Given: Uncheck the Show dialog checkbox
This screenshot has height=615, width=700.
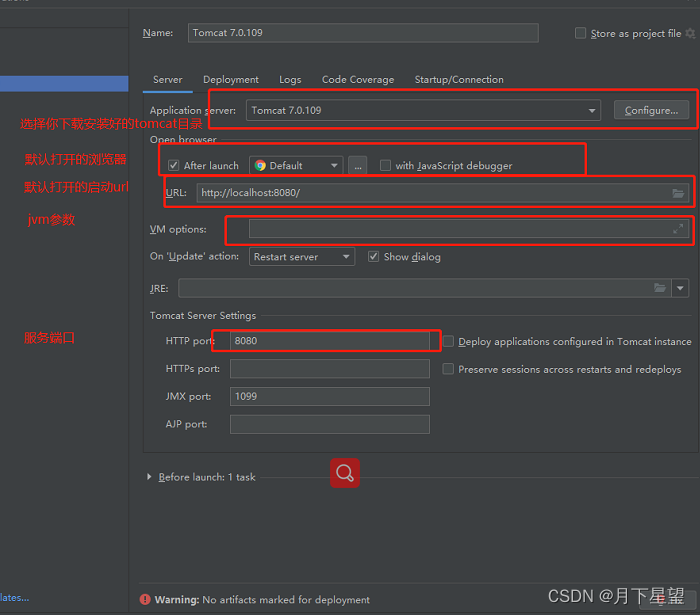Looking at the screenshot, I should click(x=373, y=257).
